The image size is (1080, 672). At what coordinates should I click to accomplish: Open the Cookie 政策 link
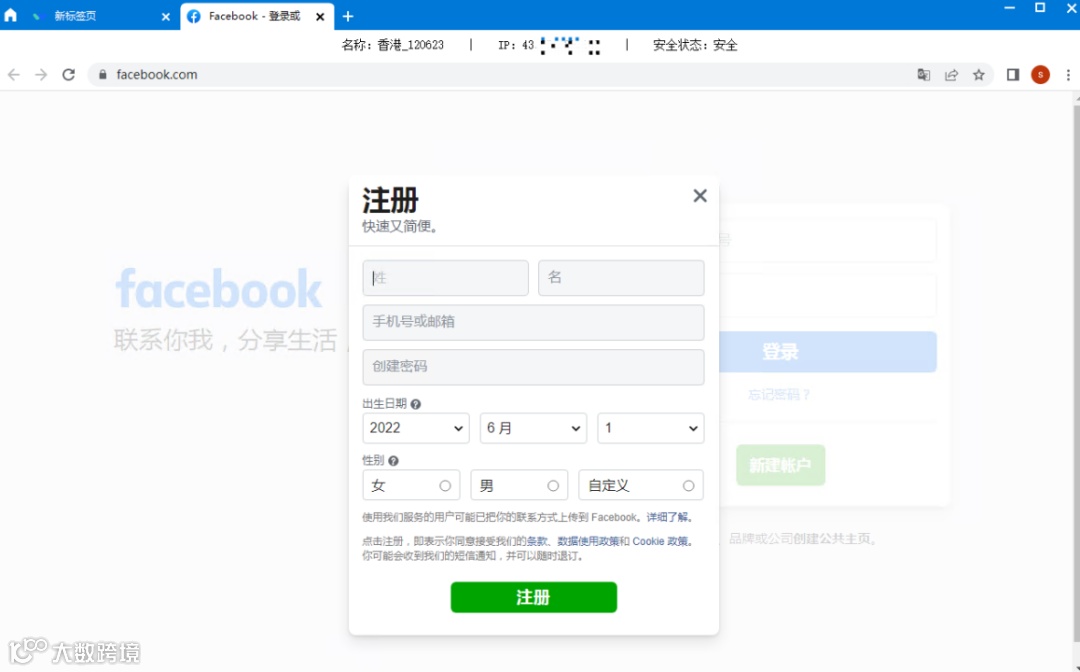660,541
